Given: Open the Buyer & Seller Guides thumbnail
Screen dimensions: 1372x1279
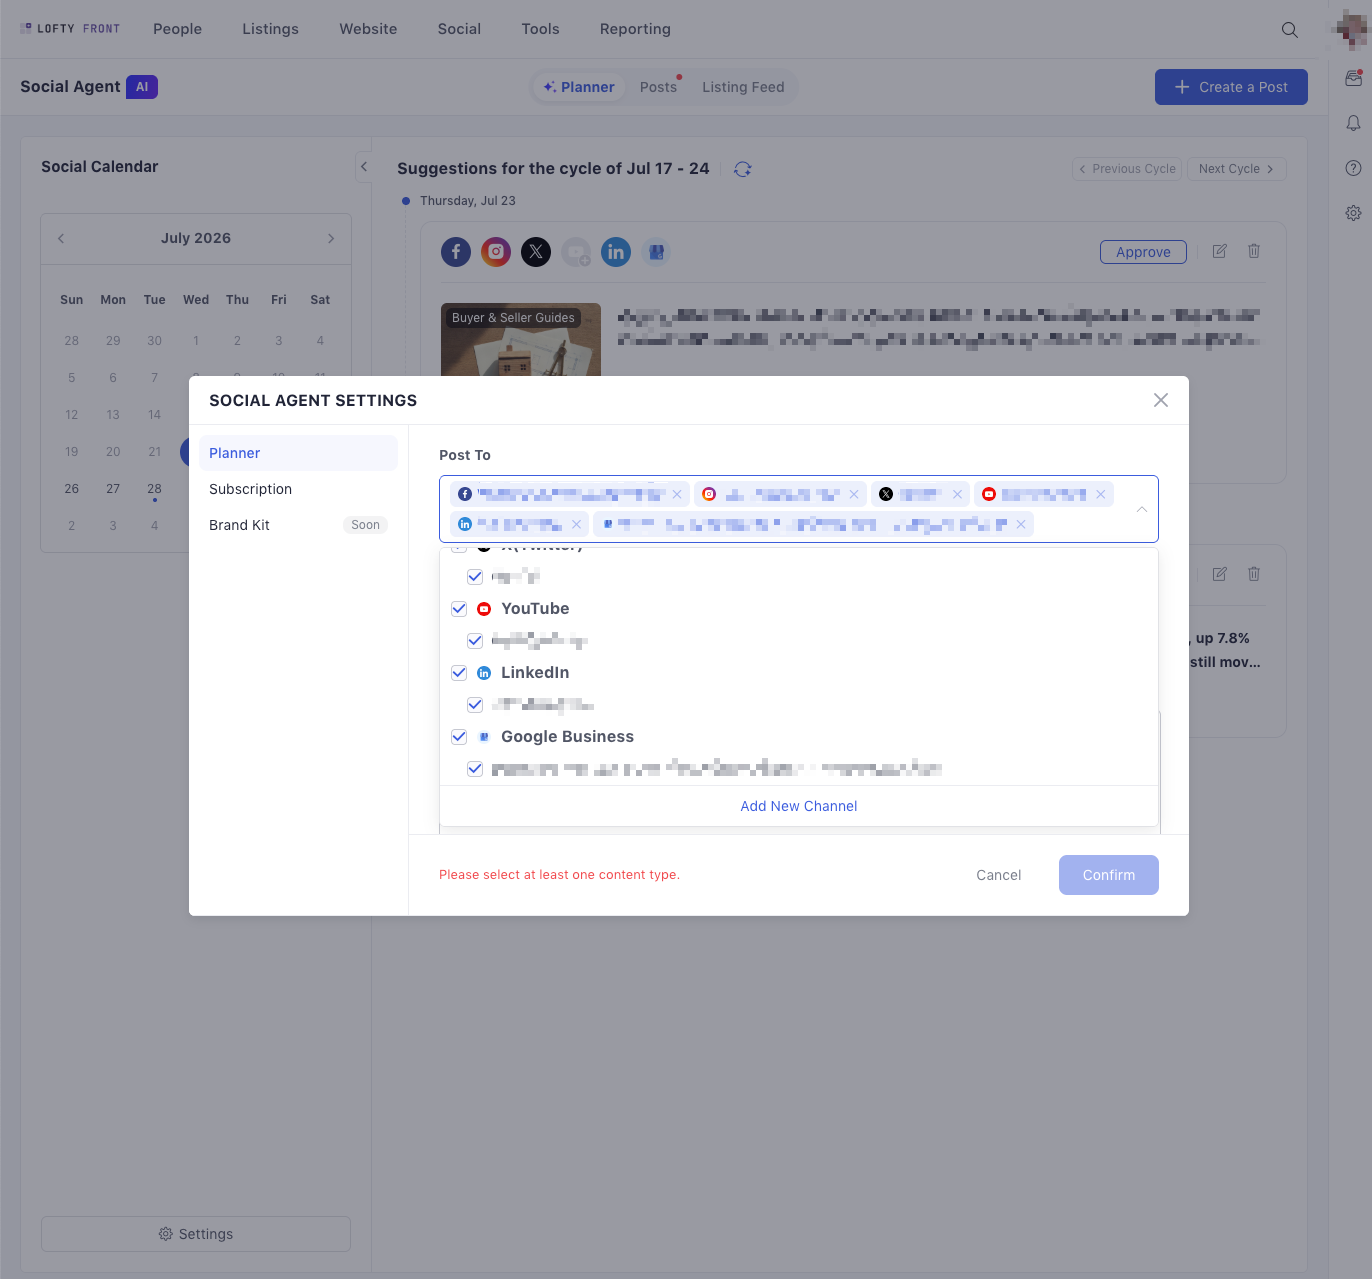Looking at the screenshot, I should [x=521, y=340].
